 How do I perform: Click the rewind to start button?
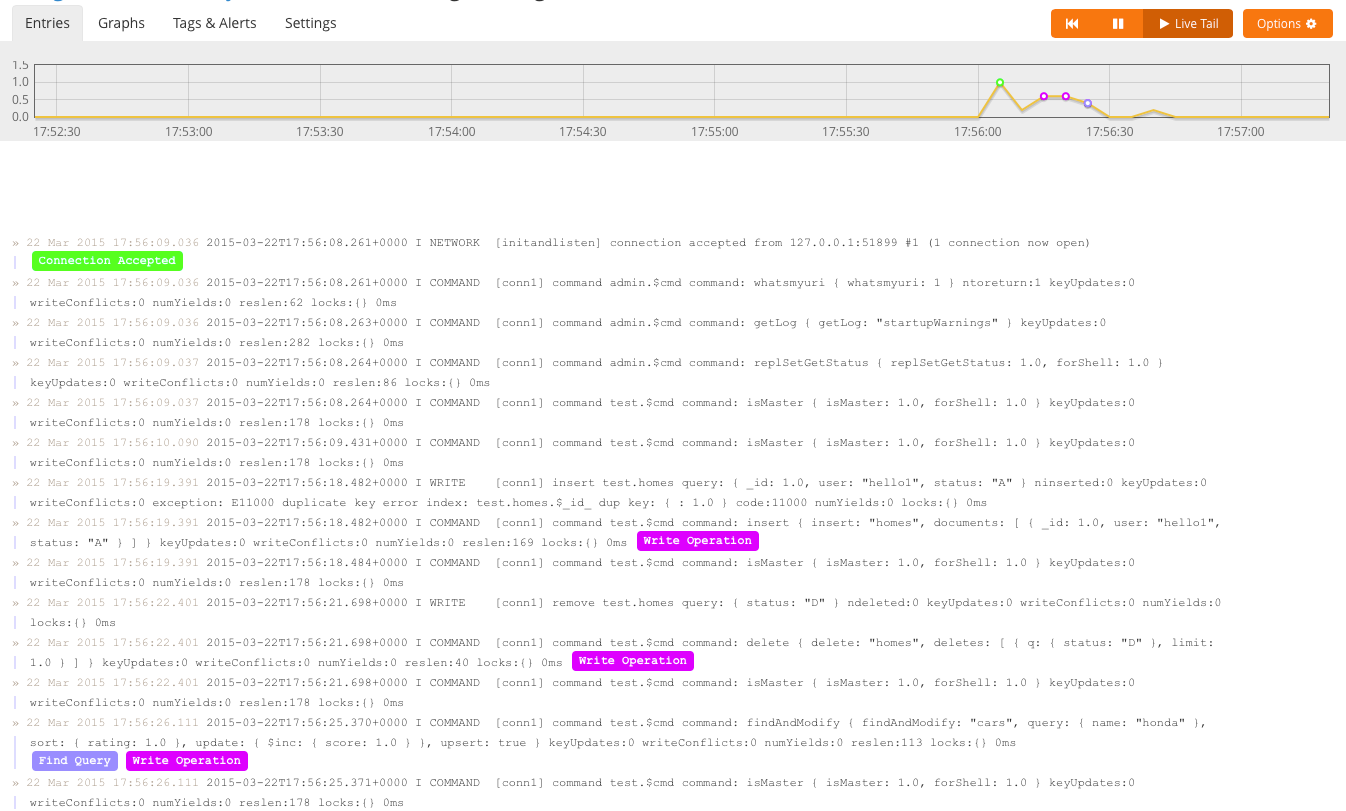[1072, 24]
